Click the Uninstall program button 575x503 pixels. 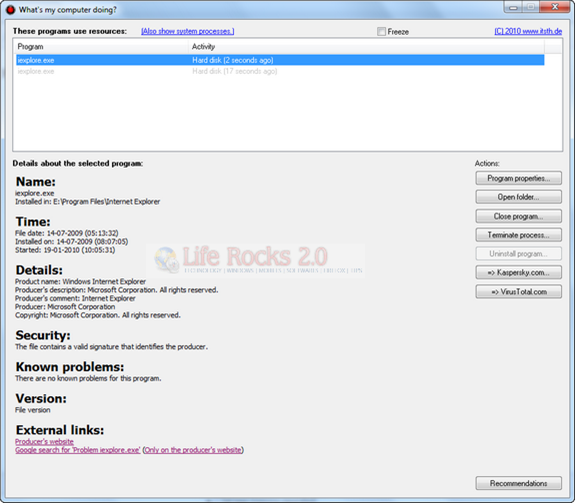(519, 254)
